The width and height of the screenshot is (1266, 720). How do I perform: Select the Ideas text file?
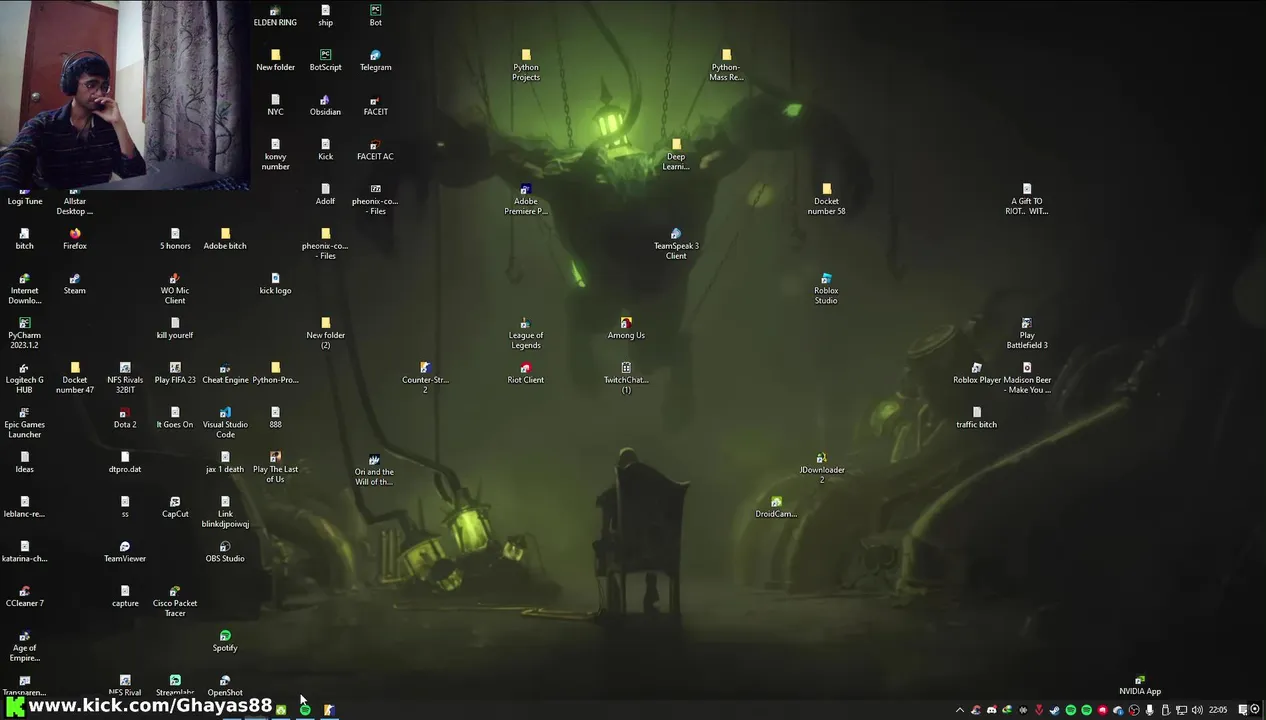pyautogui.click(x=25, y=462)
